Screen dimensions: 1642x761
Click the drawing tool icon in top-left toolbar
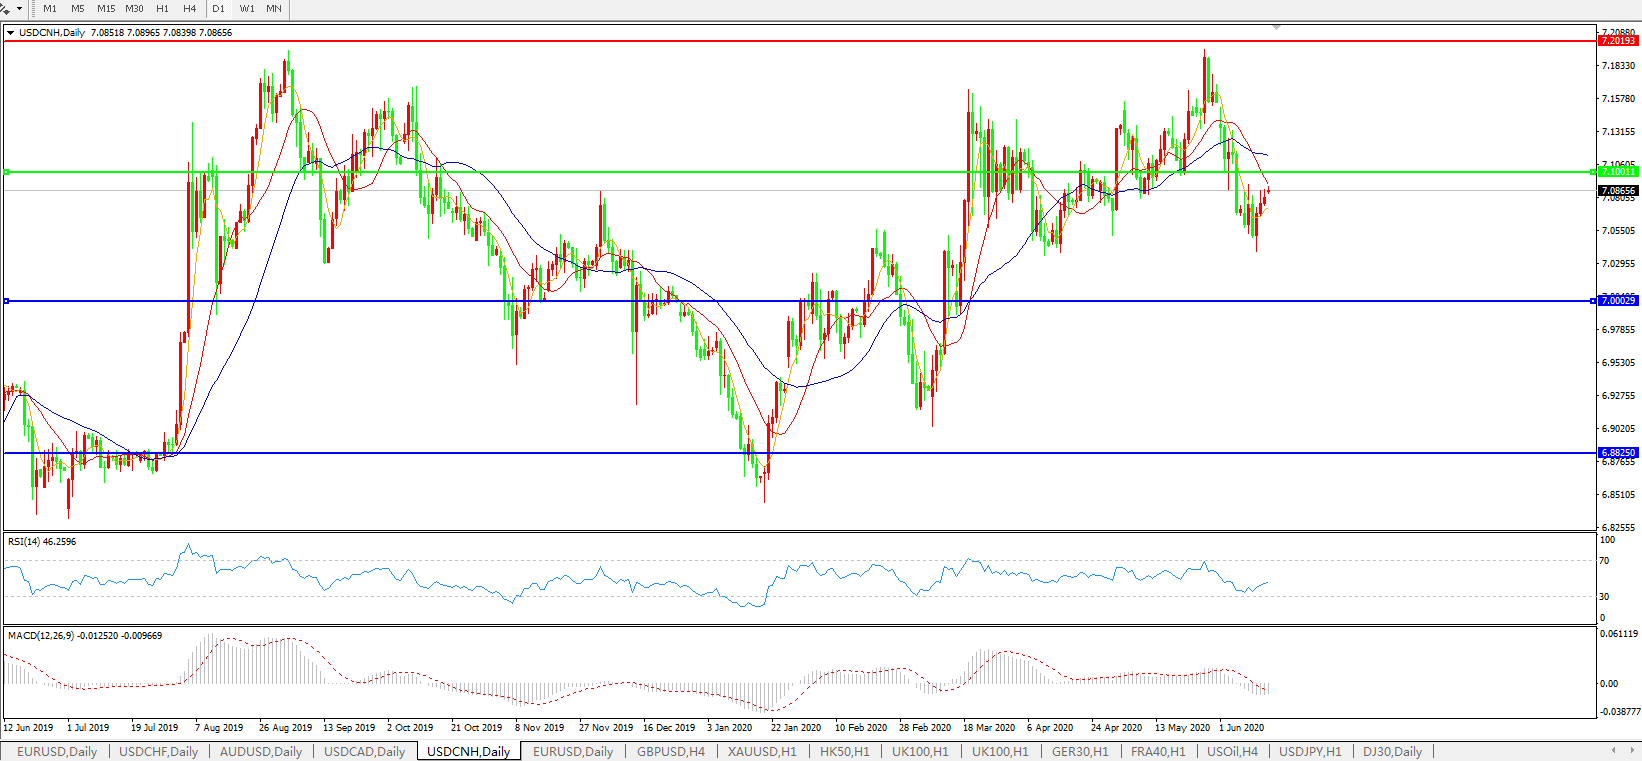[5, 9]
